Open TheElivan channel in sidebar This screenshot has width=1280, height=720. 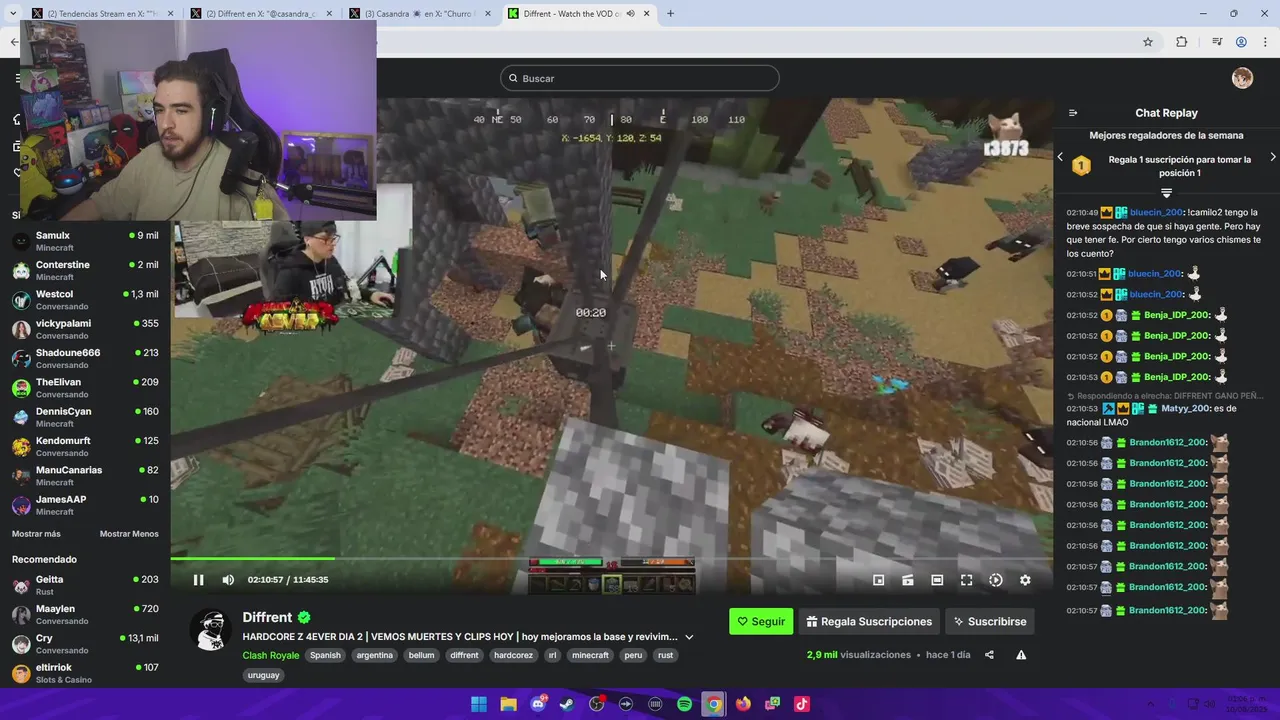(x=85, y=388)
